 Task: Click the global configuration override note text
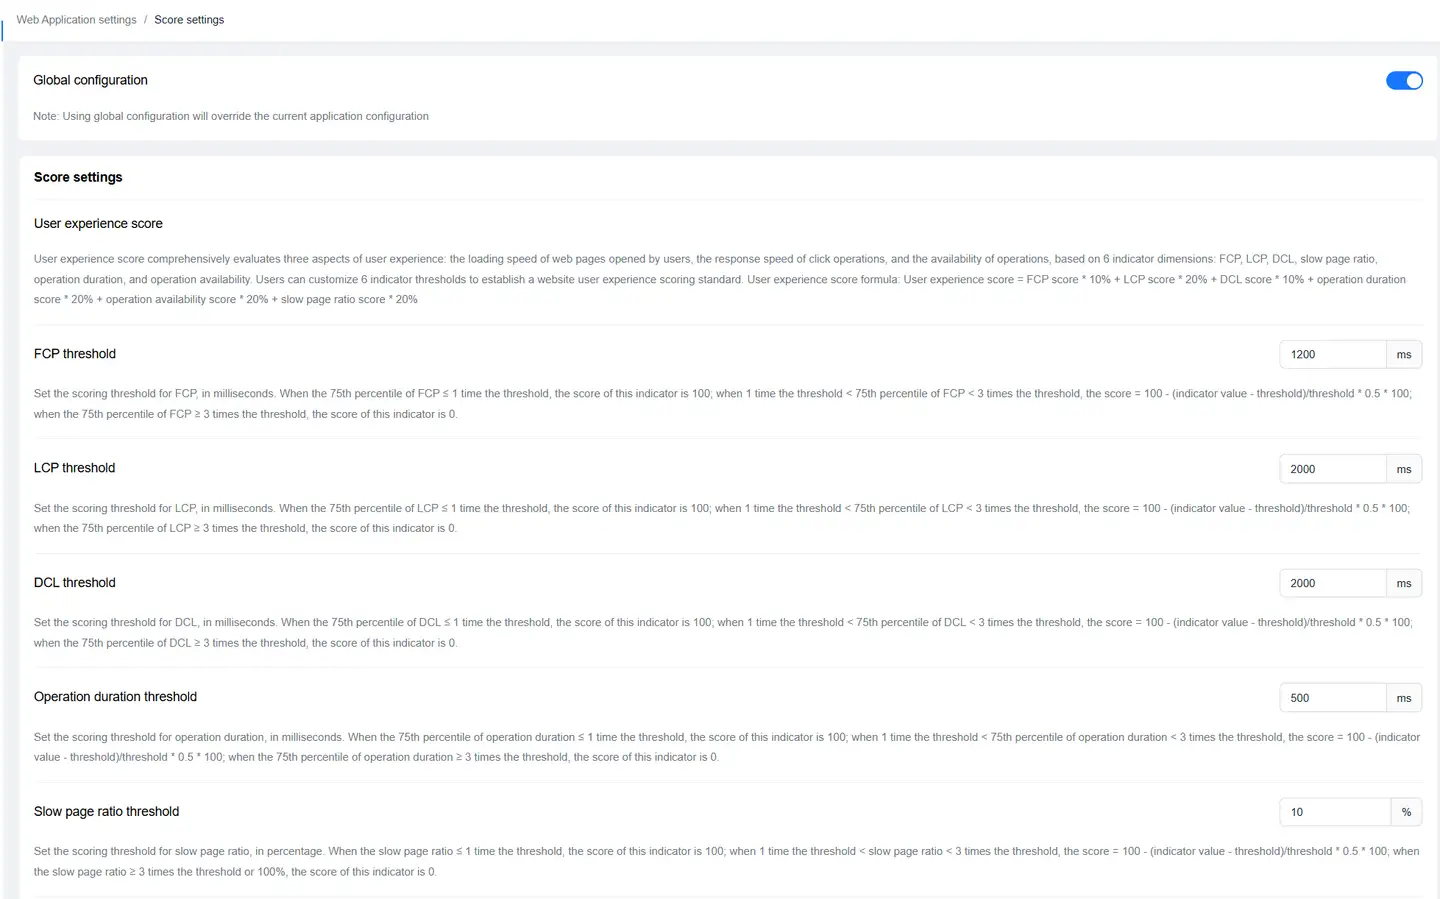[231, 116]
